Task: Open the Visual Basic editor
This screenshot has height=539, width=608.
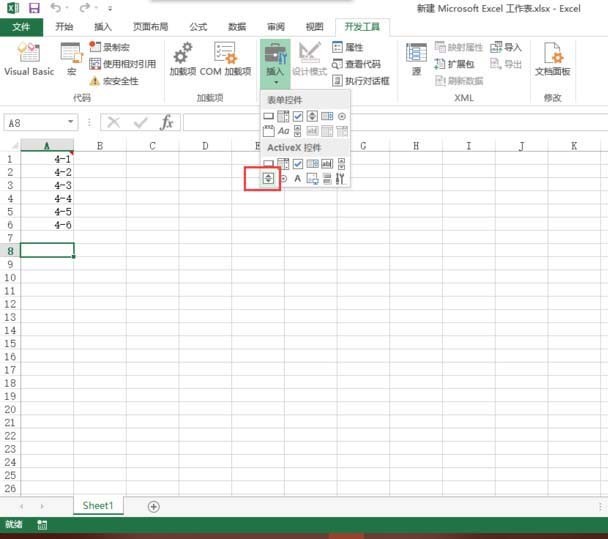Action: click(29, 58)
